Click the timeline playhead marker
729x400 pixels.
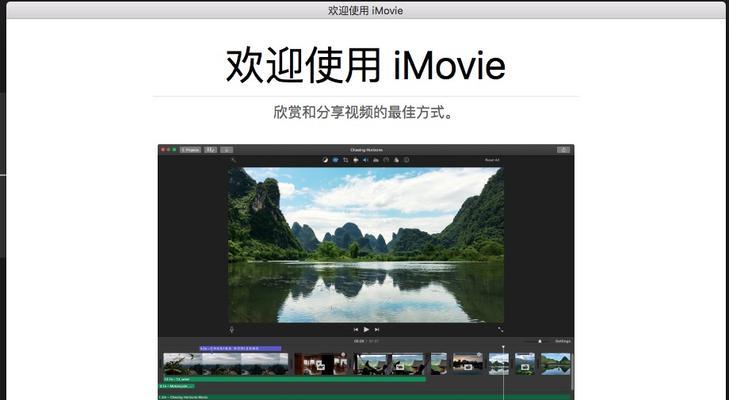503,347
